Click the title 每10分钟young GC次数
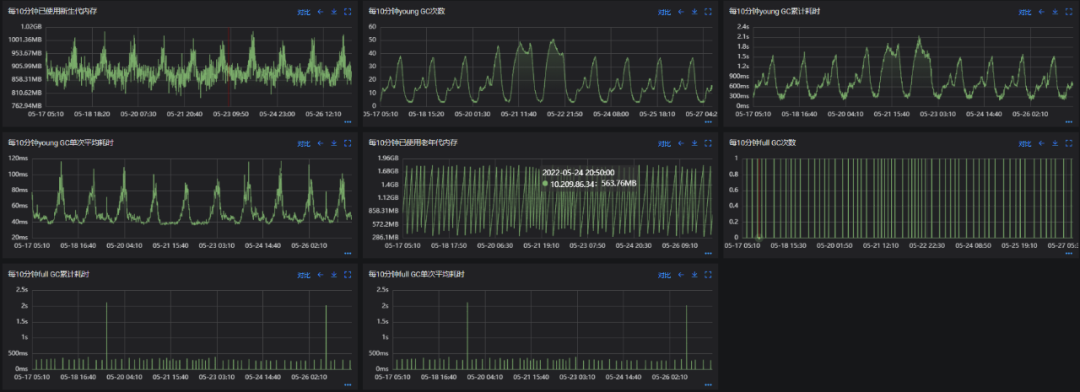The height and width of the screenshot is (392, 1080). (x=406, y=11)
